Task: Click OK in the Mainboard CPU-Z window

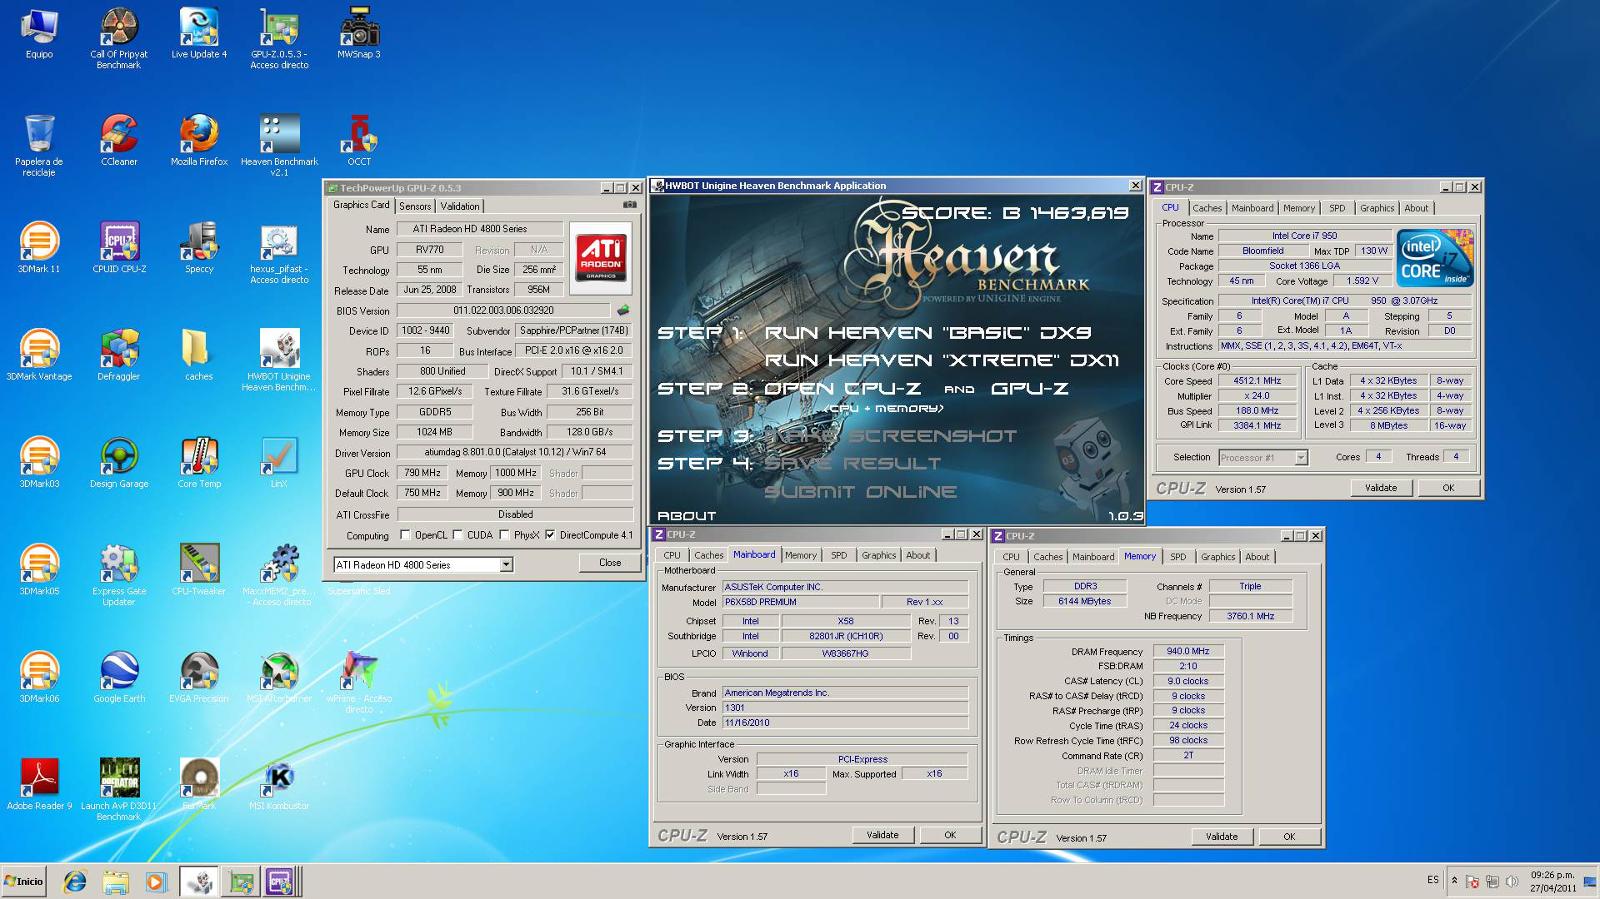Action: tap(950, 835)
